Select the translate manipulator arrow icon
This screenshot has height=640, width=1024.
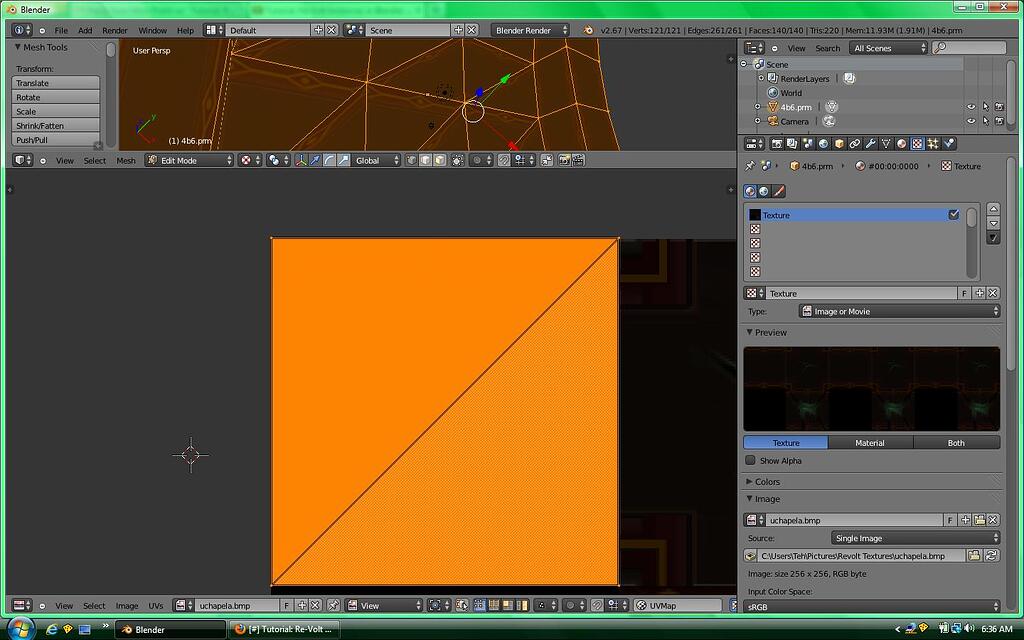315,160
